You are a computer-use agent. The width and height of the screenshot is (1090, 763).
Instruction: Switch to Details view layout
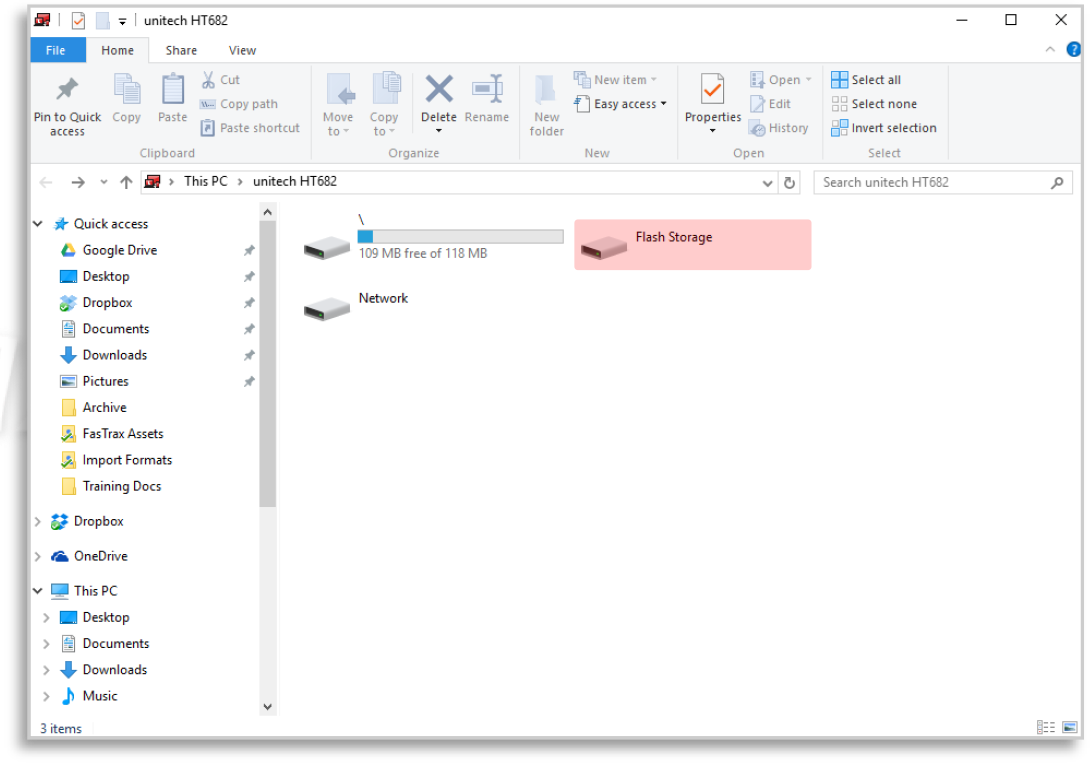[x=1046, y=727]
